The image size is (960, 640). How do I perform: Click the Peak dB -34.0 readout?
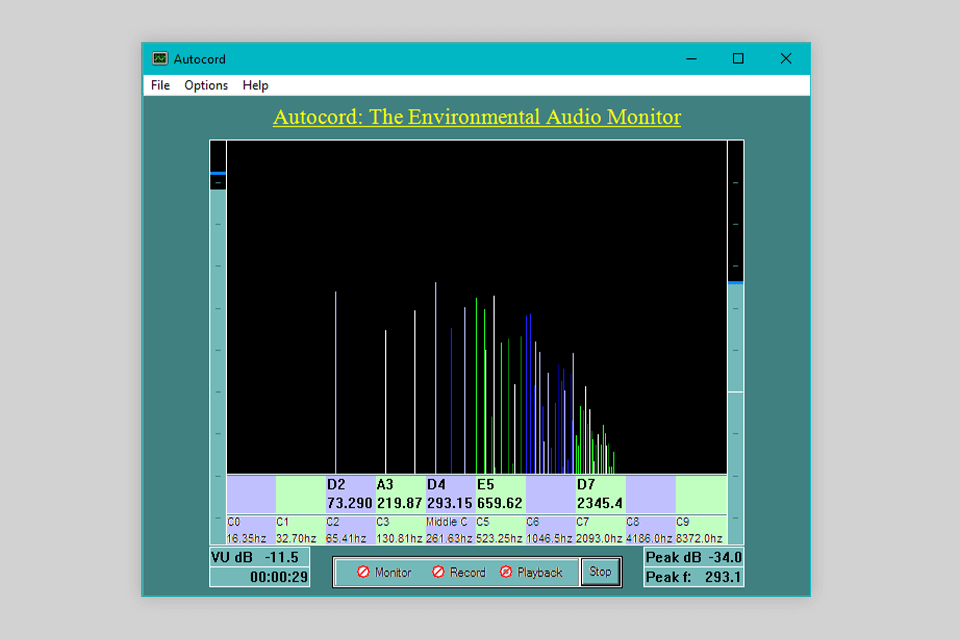694,557
